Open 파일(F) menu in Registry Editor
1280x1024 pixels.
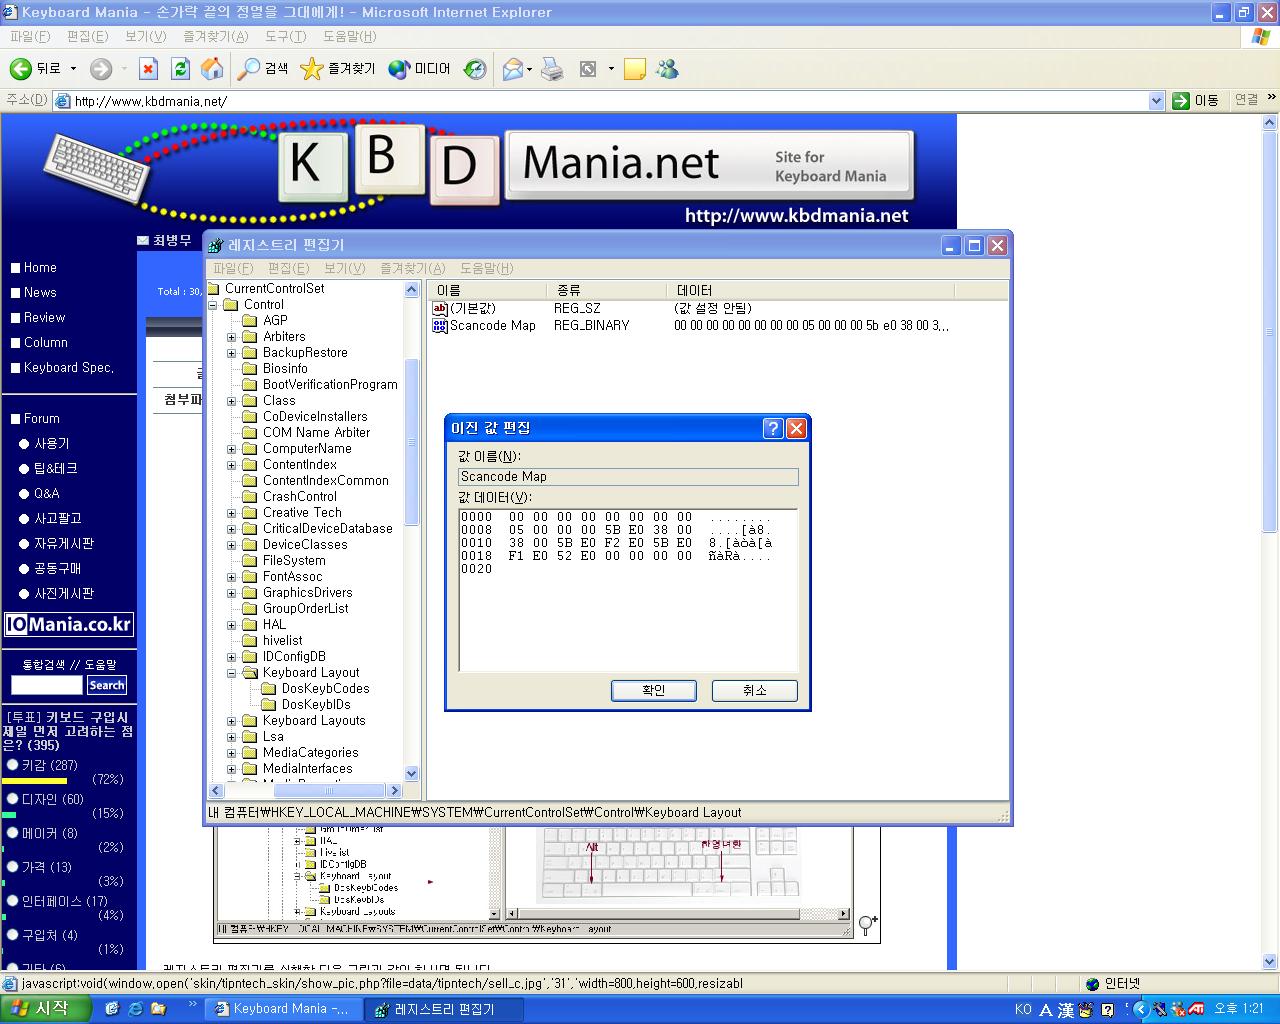coord(233,268)
